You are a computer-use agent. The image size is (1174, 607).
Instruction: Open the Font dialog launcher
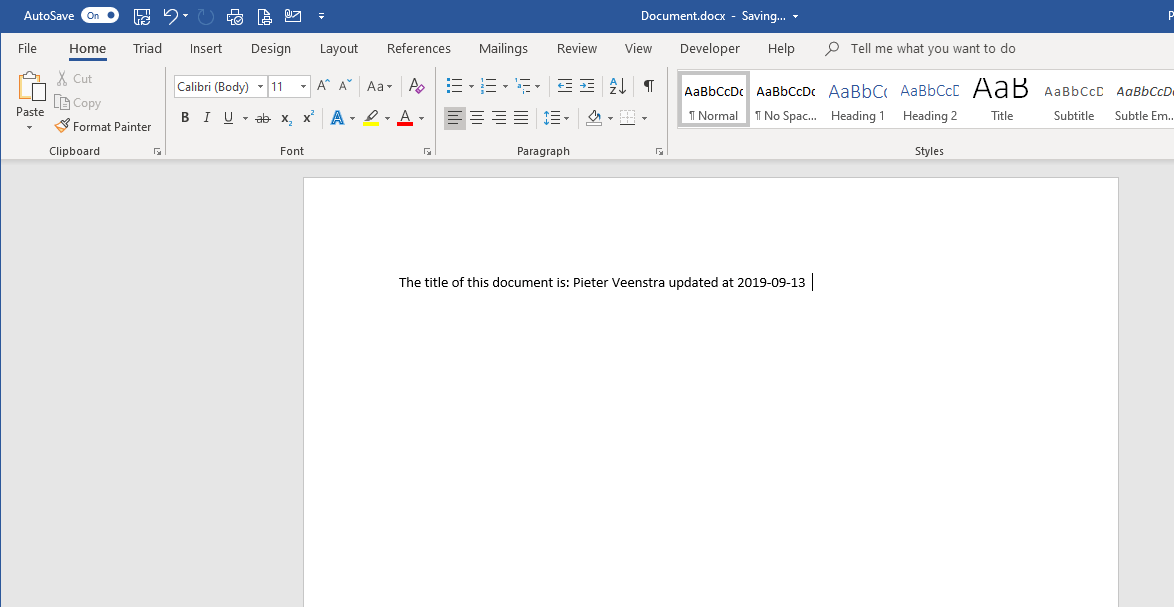point(428,151)
